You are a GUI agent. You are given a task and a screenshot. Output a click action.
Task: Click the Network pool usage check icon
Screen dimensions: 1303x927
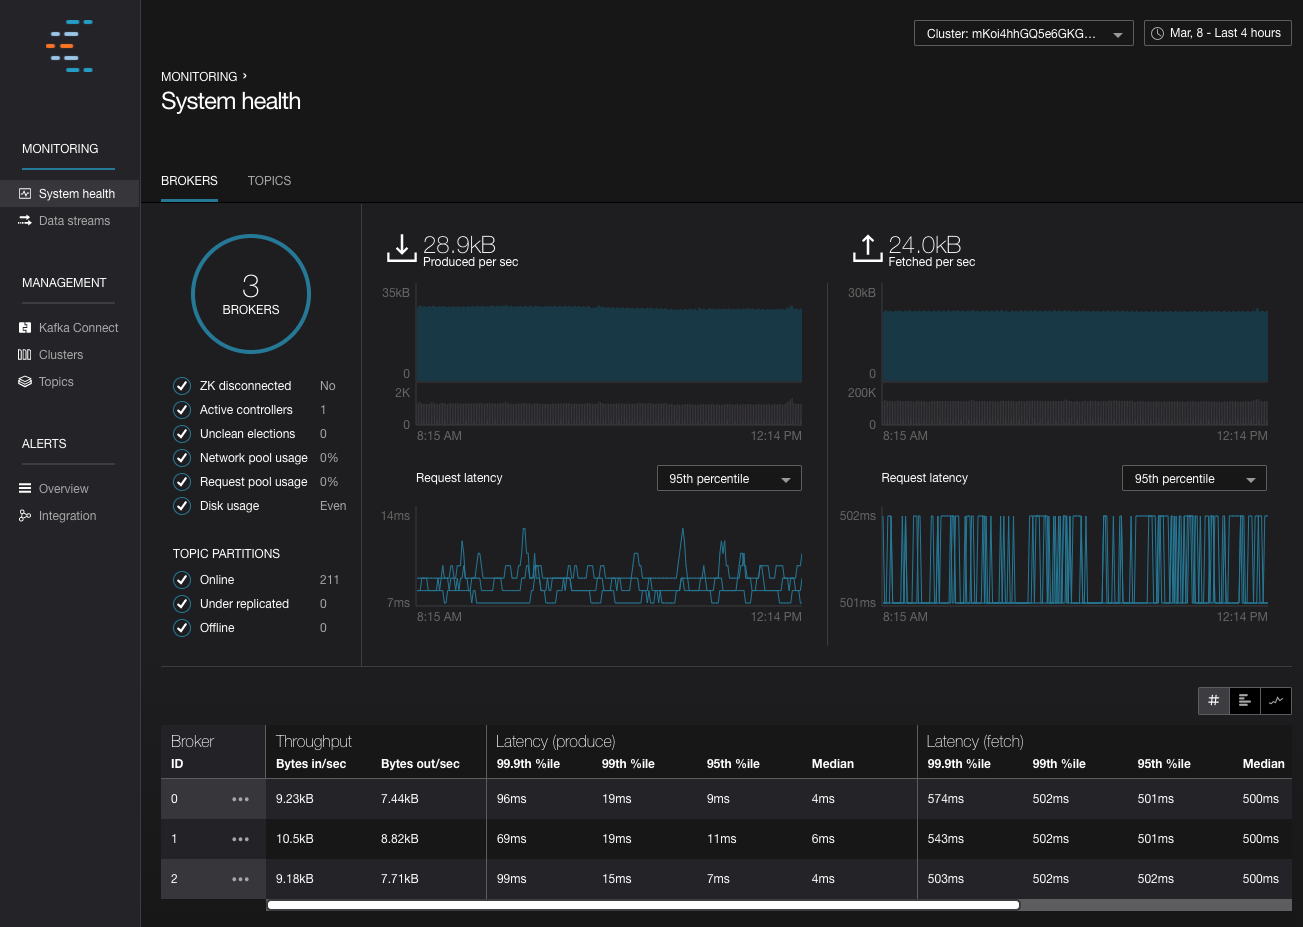click(182, 458)
